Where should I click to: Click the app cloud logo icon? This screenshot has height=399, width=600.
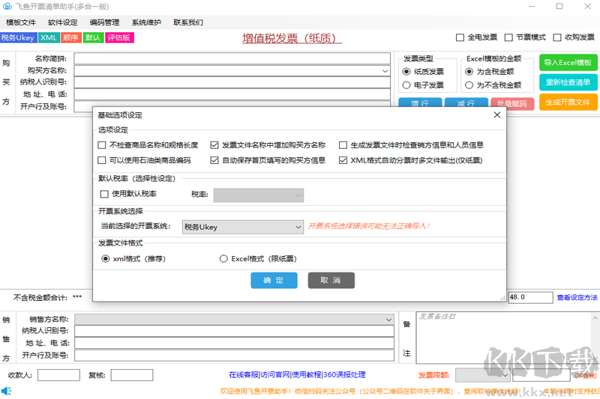pyautogui.click(x=7, y=6)
